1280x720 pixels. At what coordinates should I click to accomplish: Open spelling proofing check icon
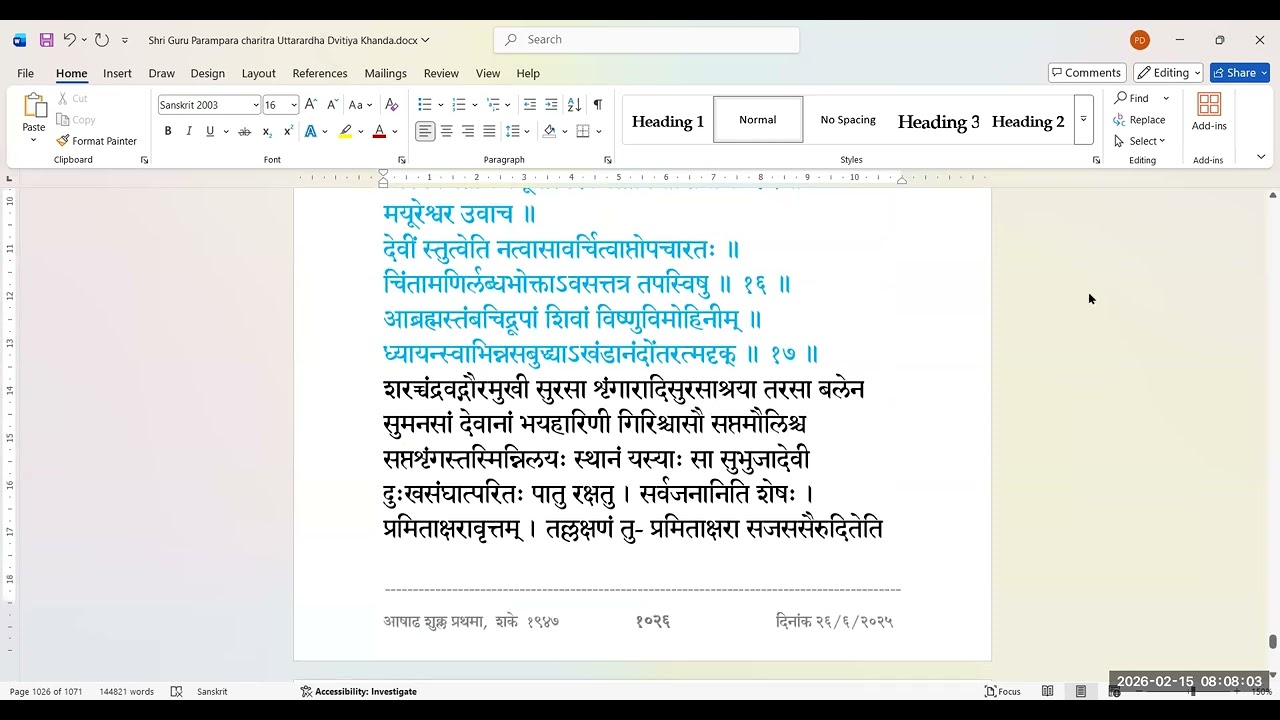(x=177, y=691)
